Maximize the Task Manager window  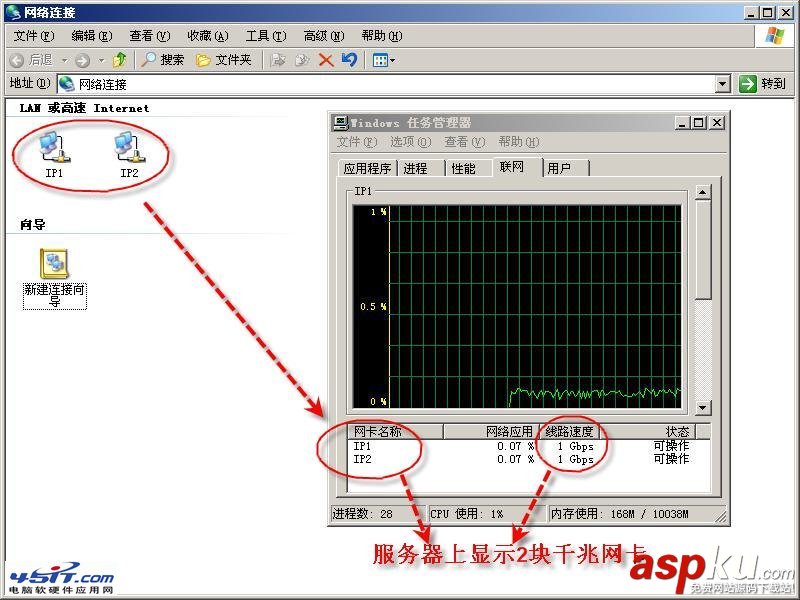click(x=699, y=122)
